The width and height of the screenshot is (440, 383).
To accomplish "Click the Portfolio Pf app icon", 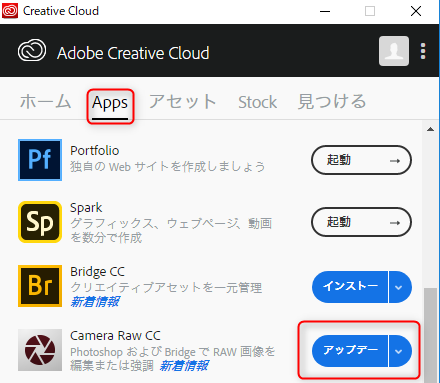I will 40,160.
